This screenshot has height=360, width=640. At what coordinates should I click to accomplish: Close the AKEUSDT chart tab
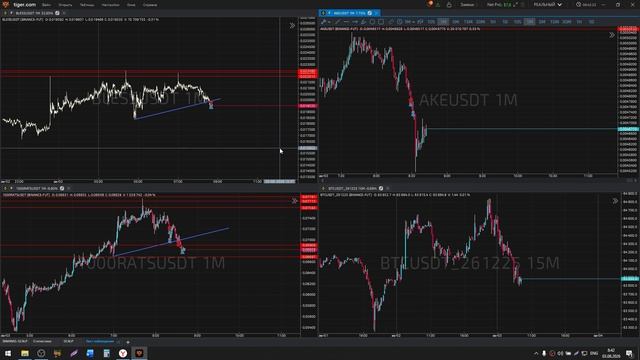tap(376, 13)
